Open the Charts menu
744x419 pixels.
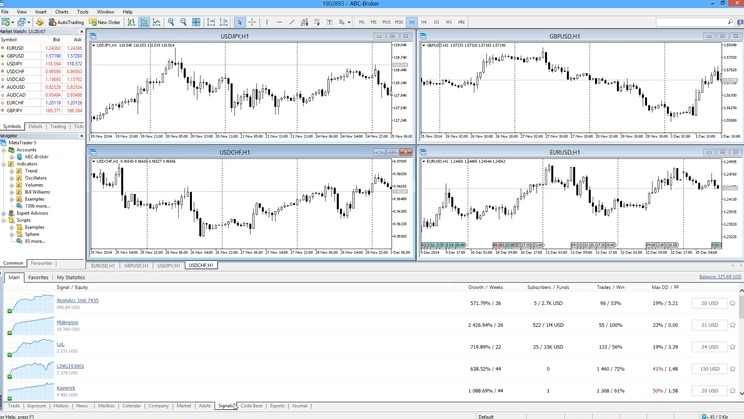62,12
